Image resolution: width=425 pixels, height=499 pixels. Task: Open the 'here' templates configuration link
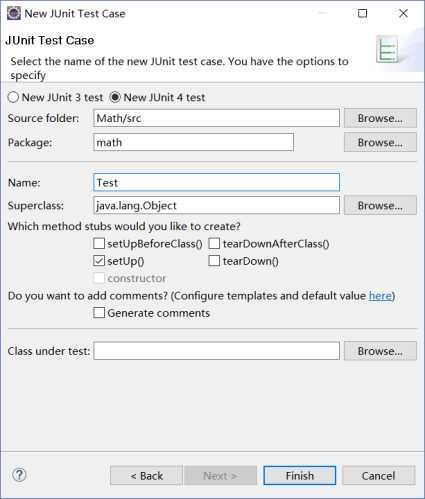(380, 296)
